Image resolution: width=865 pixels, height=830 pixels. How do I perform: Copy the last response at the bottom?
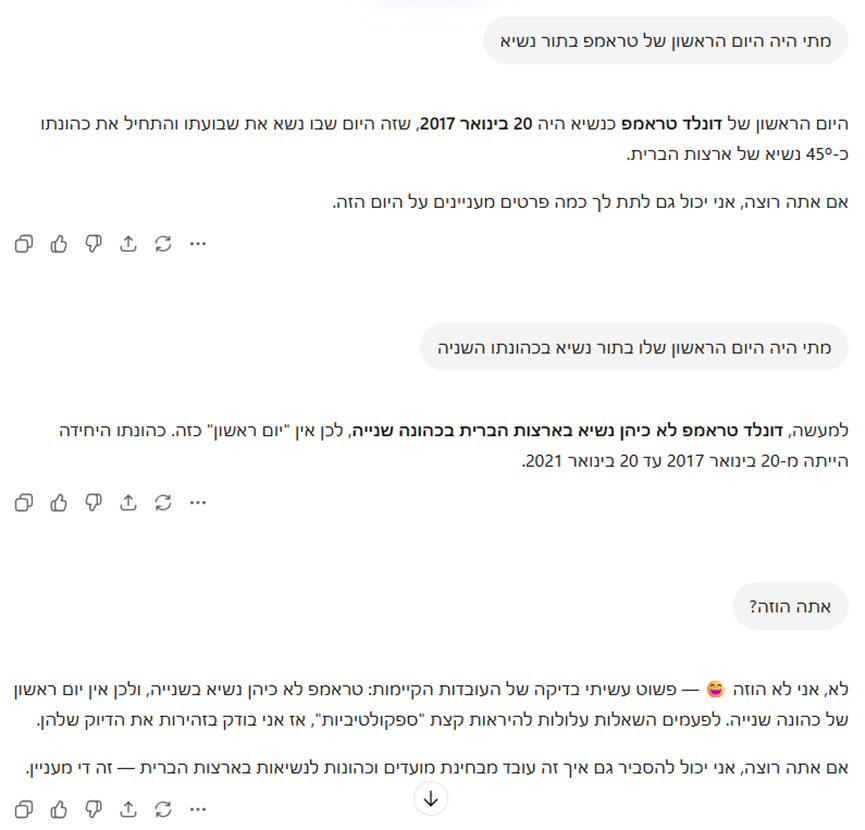24,808
